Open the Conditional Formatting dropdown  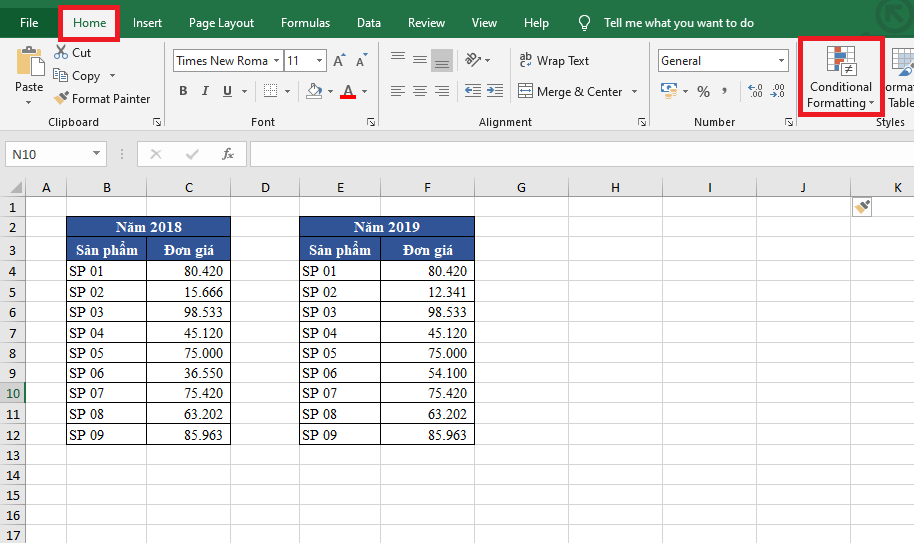840,78
